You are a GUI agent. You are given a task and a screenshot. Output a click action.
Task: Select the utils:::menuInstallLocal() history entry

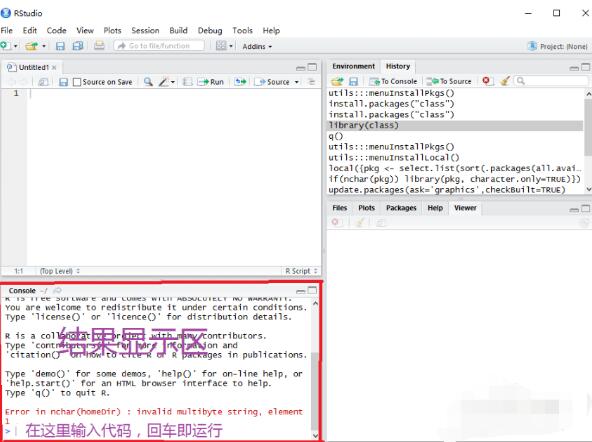point(455,157)
